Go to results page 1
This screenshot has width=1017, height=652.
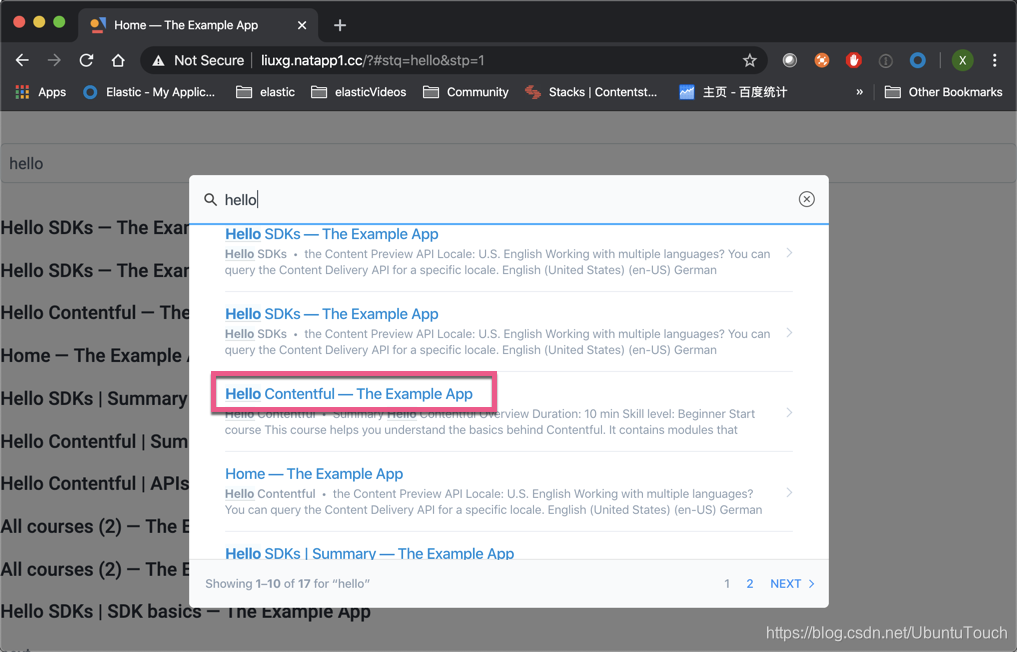point(727,584)
